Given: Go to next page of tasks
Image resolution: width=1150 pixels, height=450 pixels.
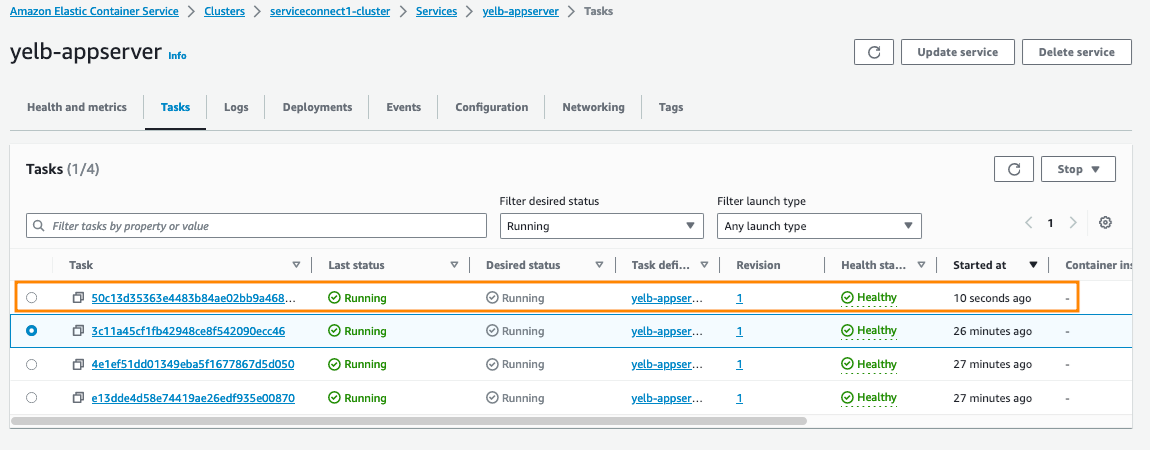Looking at the screenshot, I should click(x=1072, y=223).
